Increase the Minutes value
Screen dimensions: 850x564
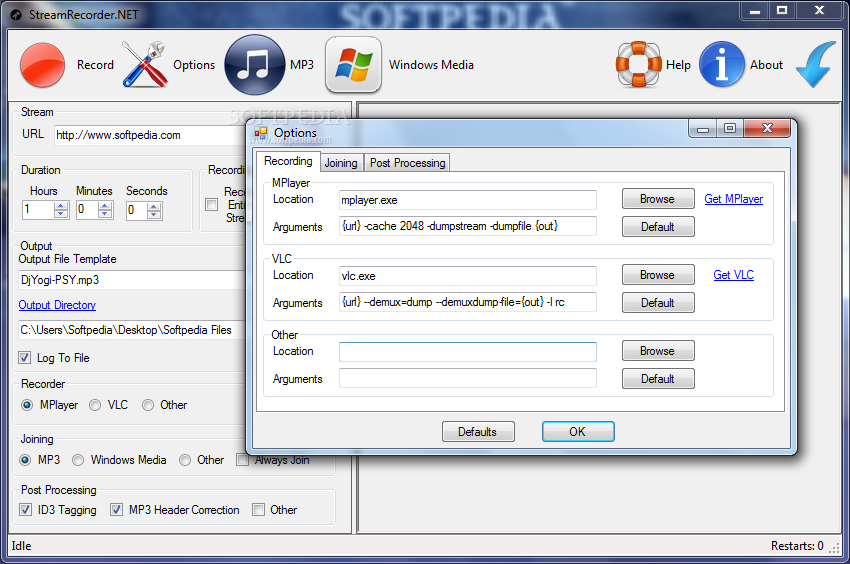click(x=105, y=206)
